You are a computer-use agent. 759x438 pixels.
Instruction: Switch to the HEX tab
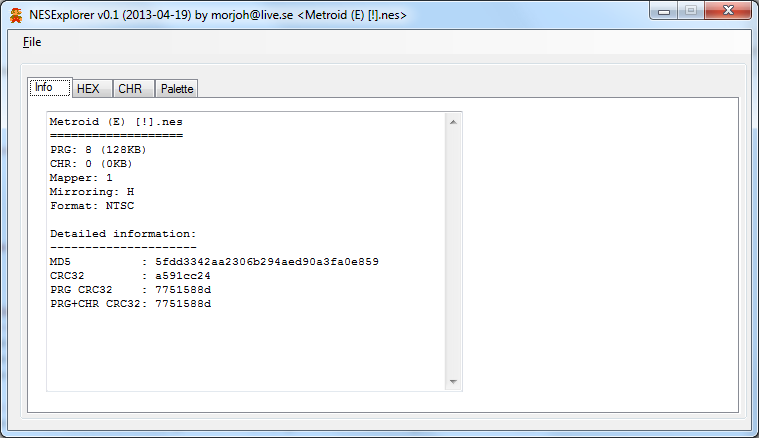[92, 89]
